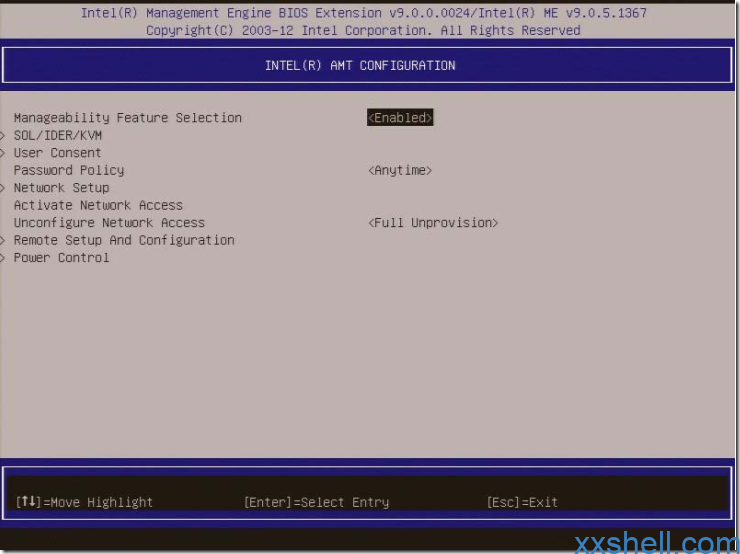This screenshot has width=740, height=554.
Task: Expand the arrow beside SOL/IDER/KVM
Action: coord(2,136)
